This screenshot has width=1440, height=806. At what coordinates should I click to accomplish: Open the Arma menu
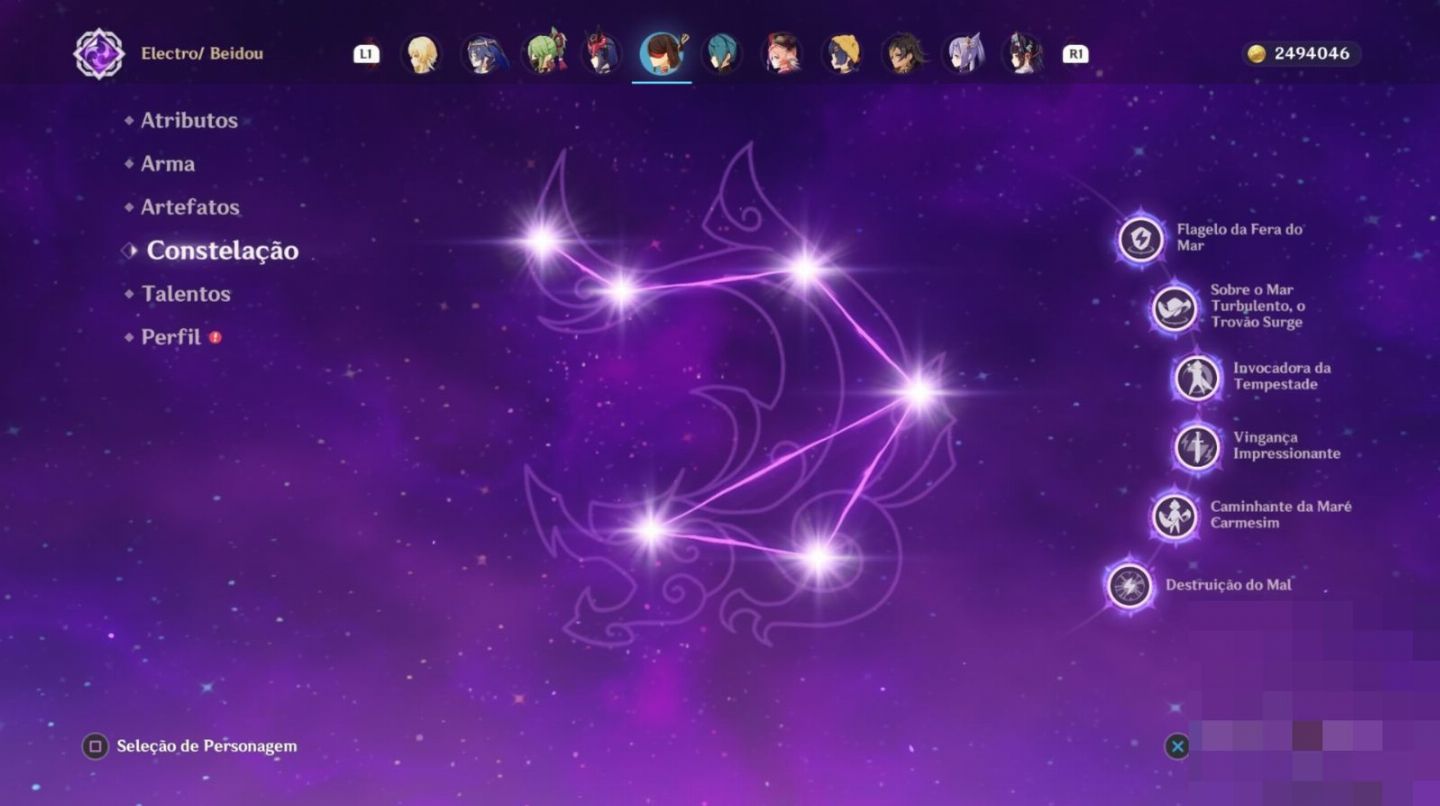click(167, 163)
